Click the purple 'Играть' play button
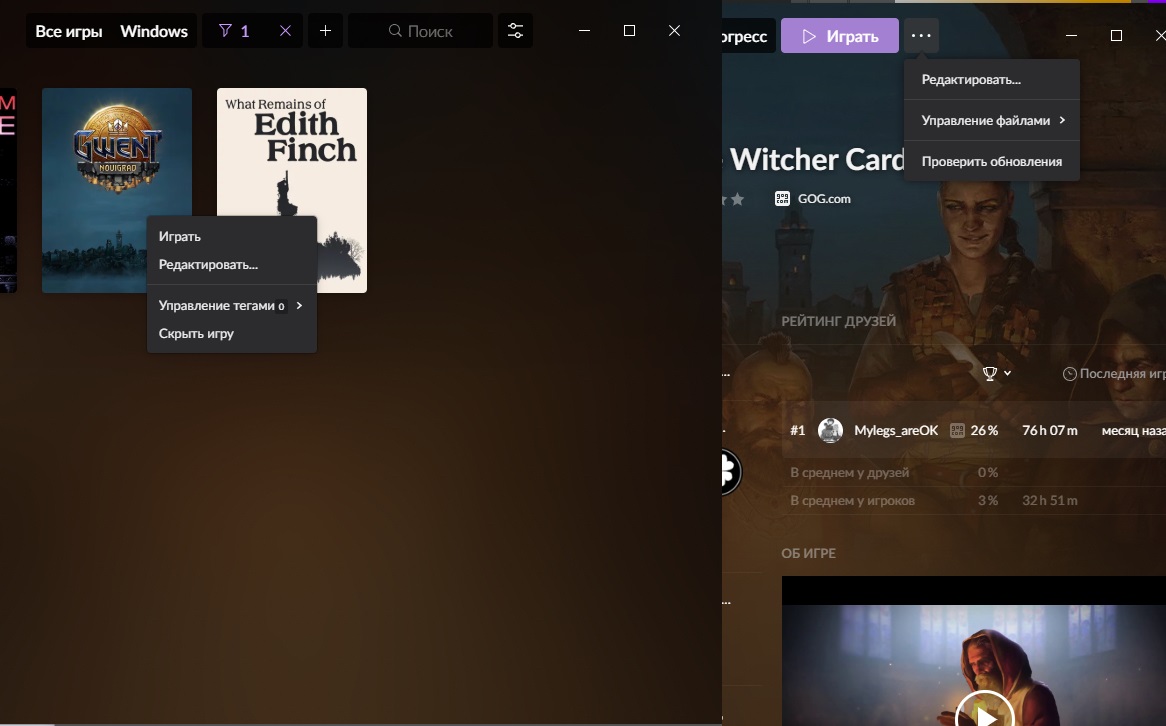This screenshot has width=1166, height=726. pos(840,36)
